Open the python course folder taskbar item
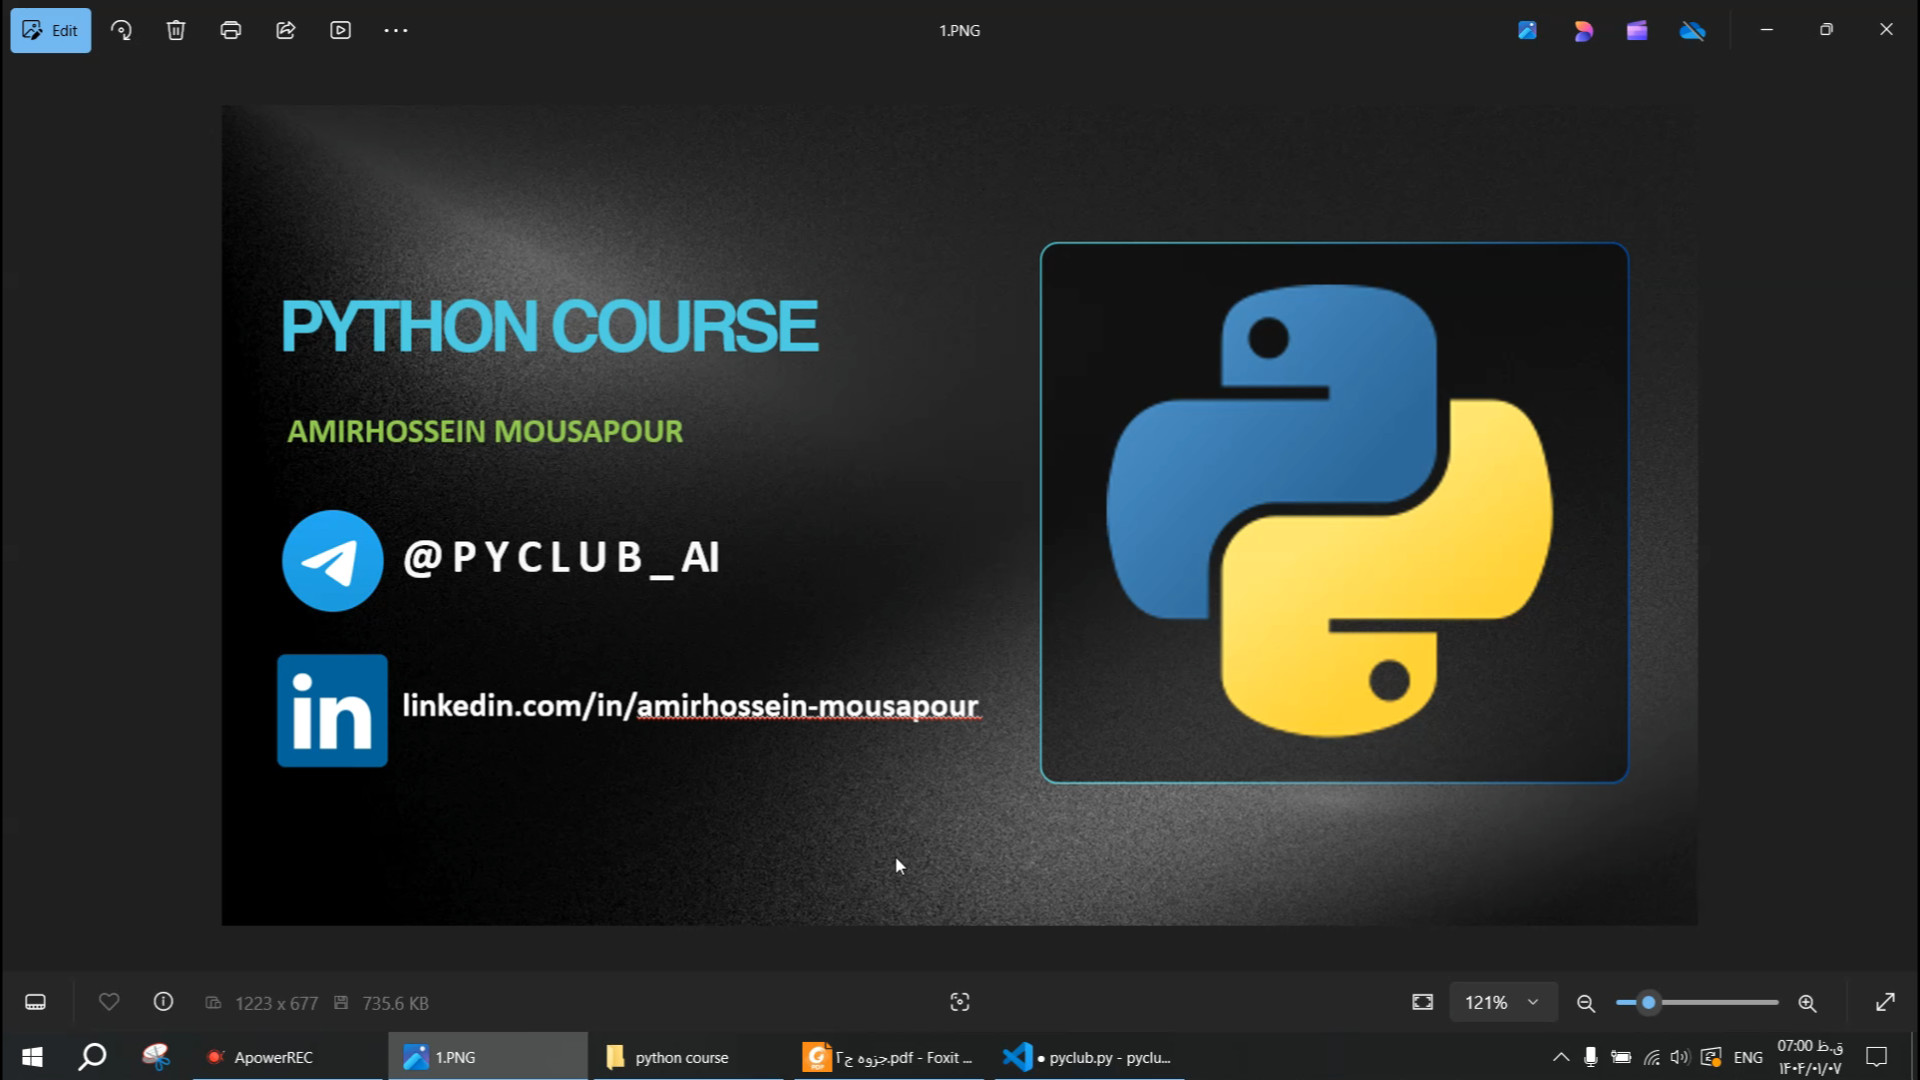This screenshot has height=1080, width=1920. (689, 1057)
